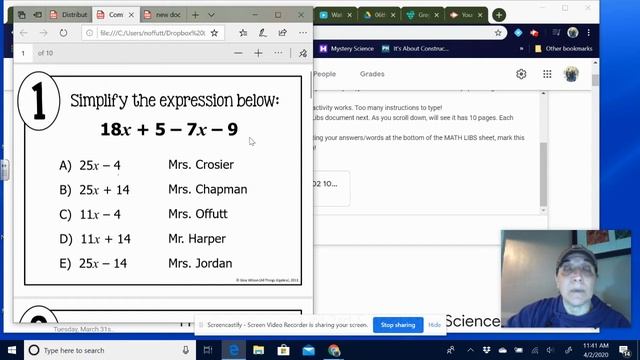Image resolution: width=640 pixels, height=360 pixels.
Task: Open File Explorer from the taskbar
Action: [x=259, y=350]
